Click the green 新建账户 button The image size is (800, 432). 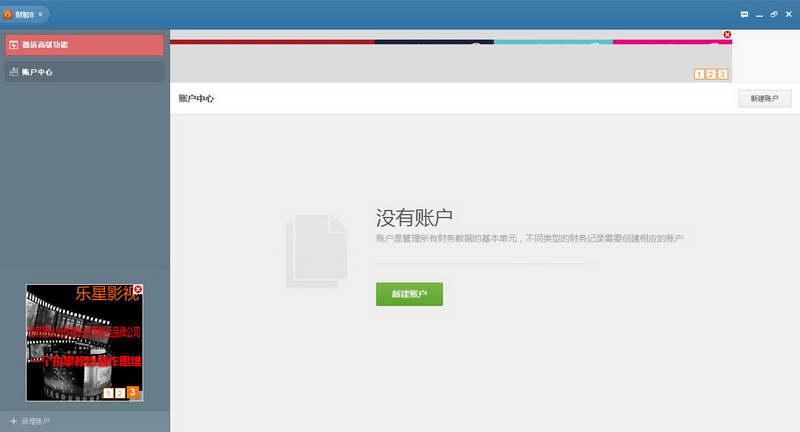point(409,294)
